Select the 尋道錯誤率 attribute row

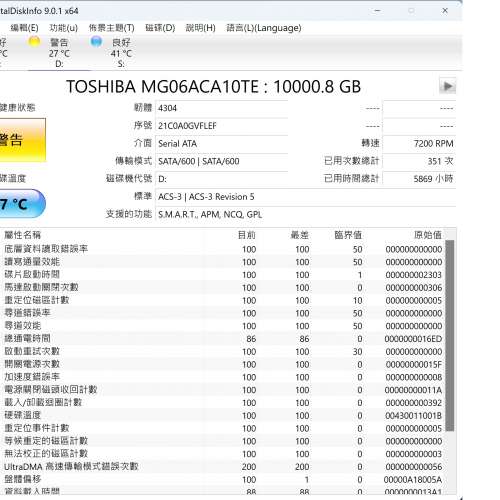223,313
